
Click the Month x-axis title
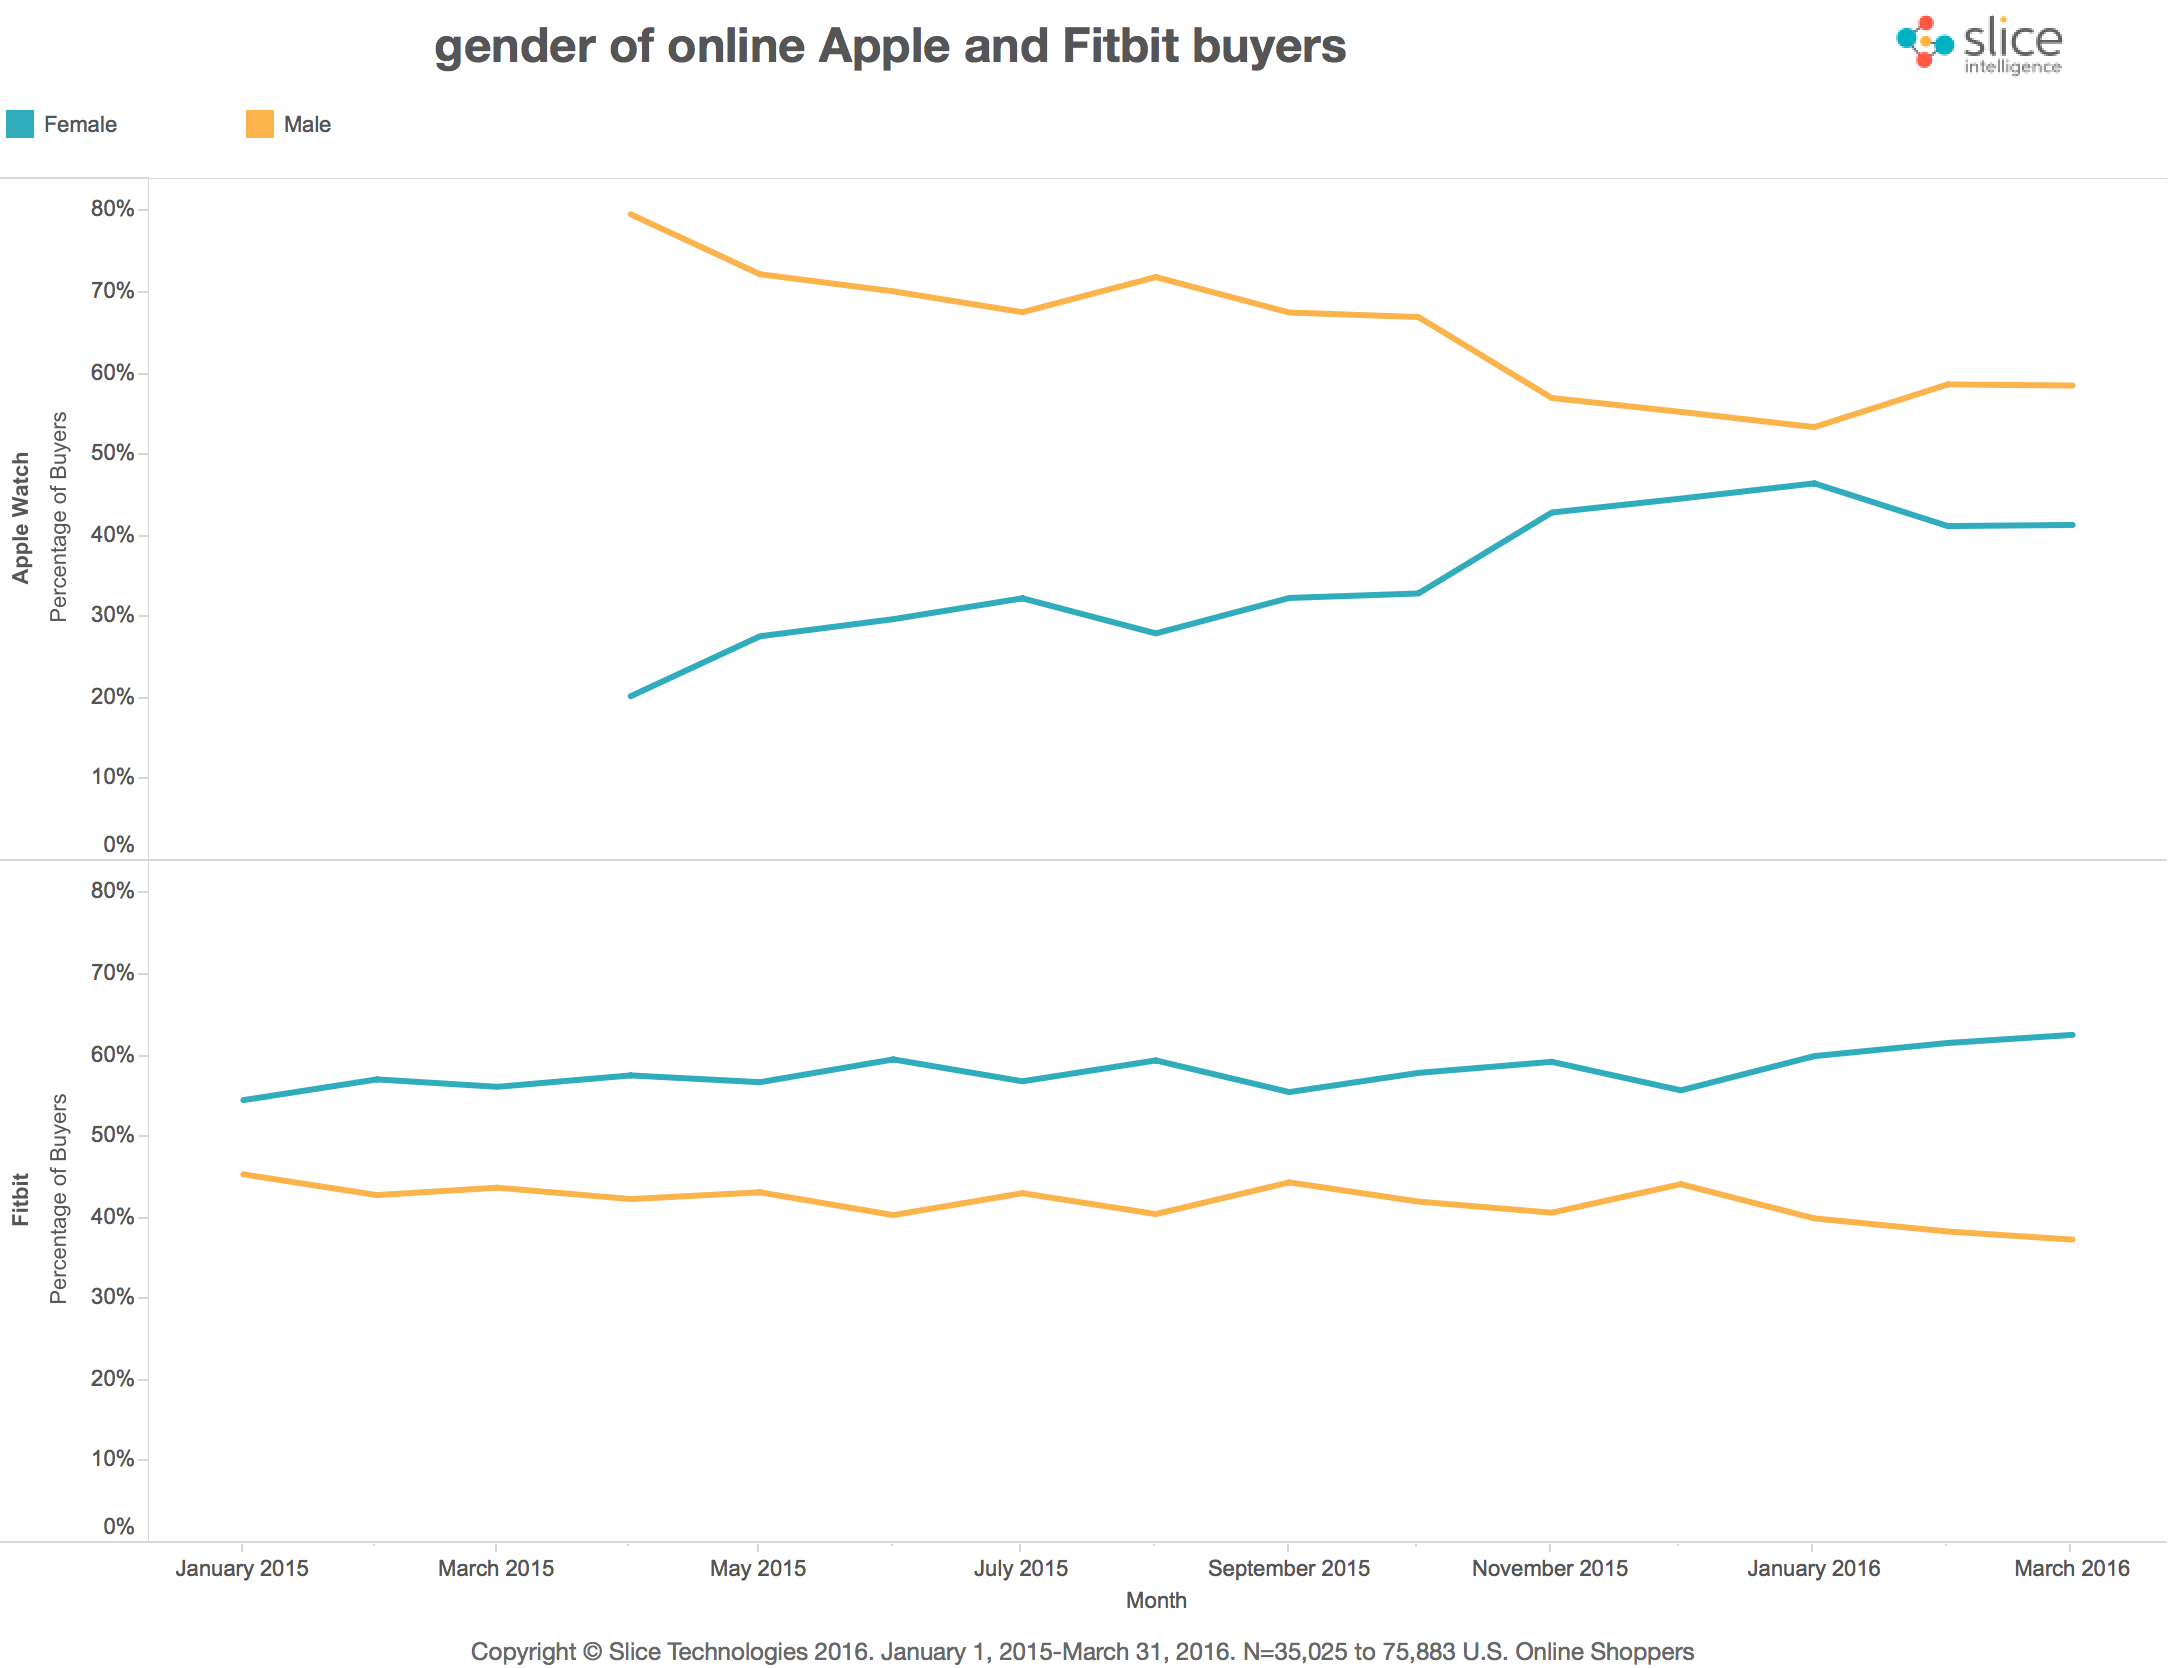(x=1156, y=1600)
